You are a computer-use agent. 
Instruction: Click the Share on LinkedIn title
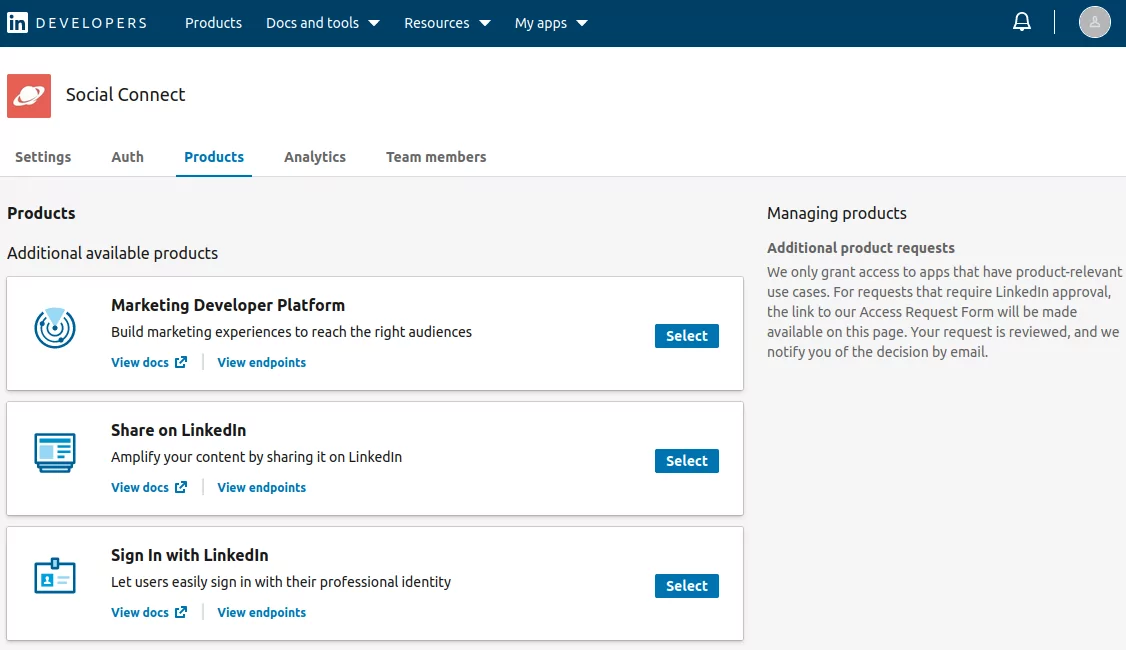[178, 430]
